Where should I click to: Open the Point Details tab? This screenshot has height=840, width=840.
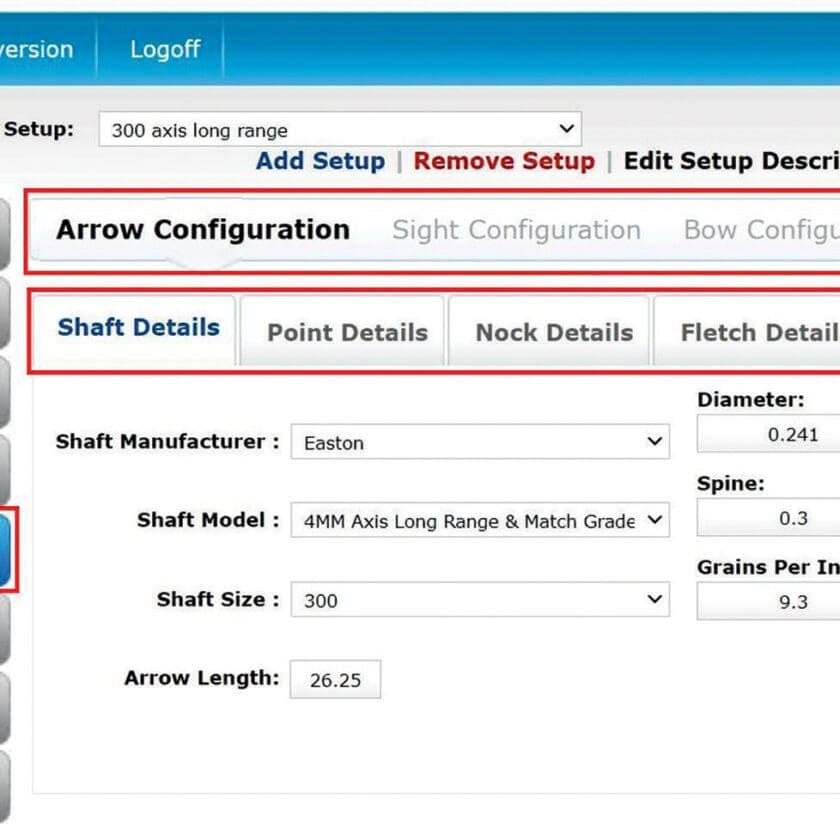[343, 331]
